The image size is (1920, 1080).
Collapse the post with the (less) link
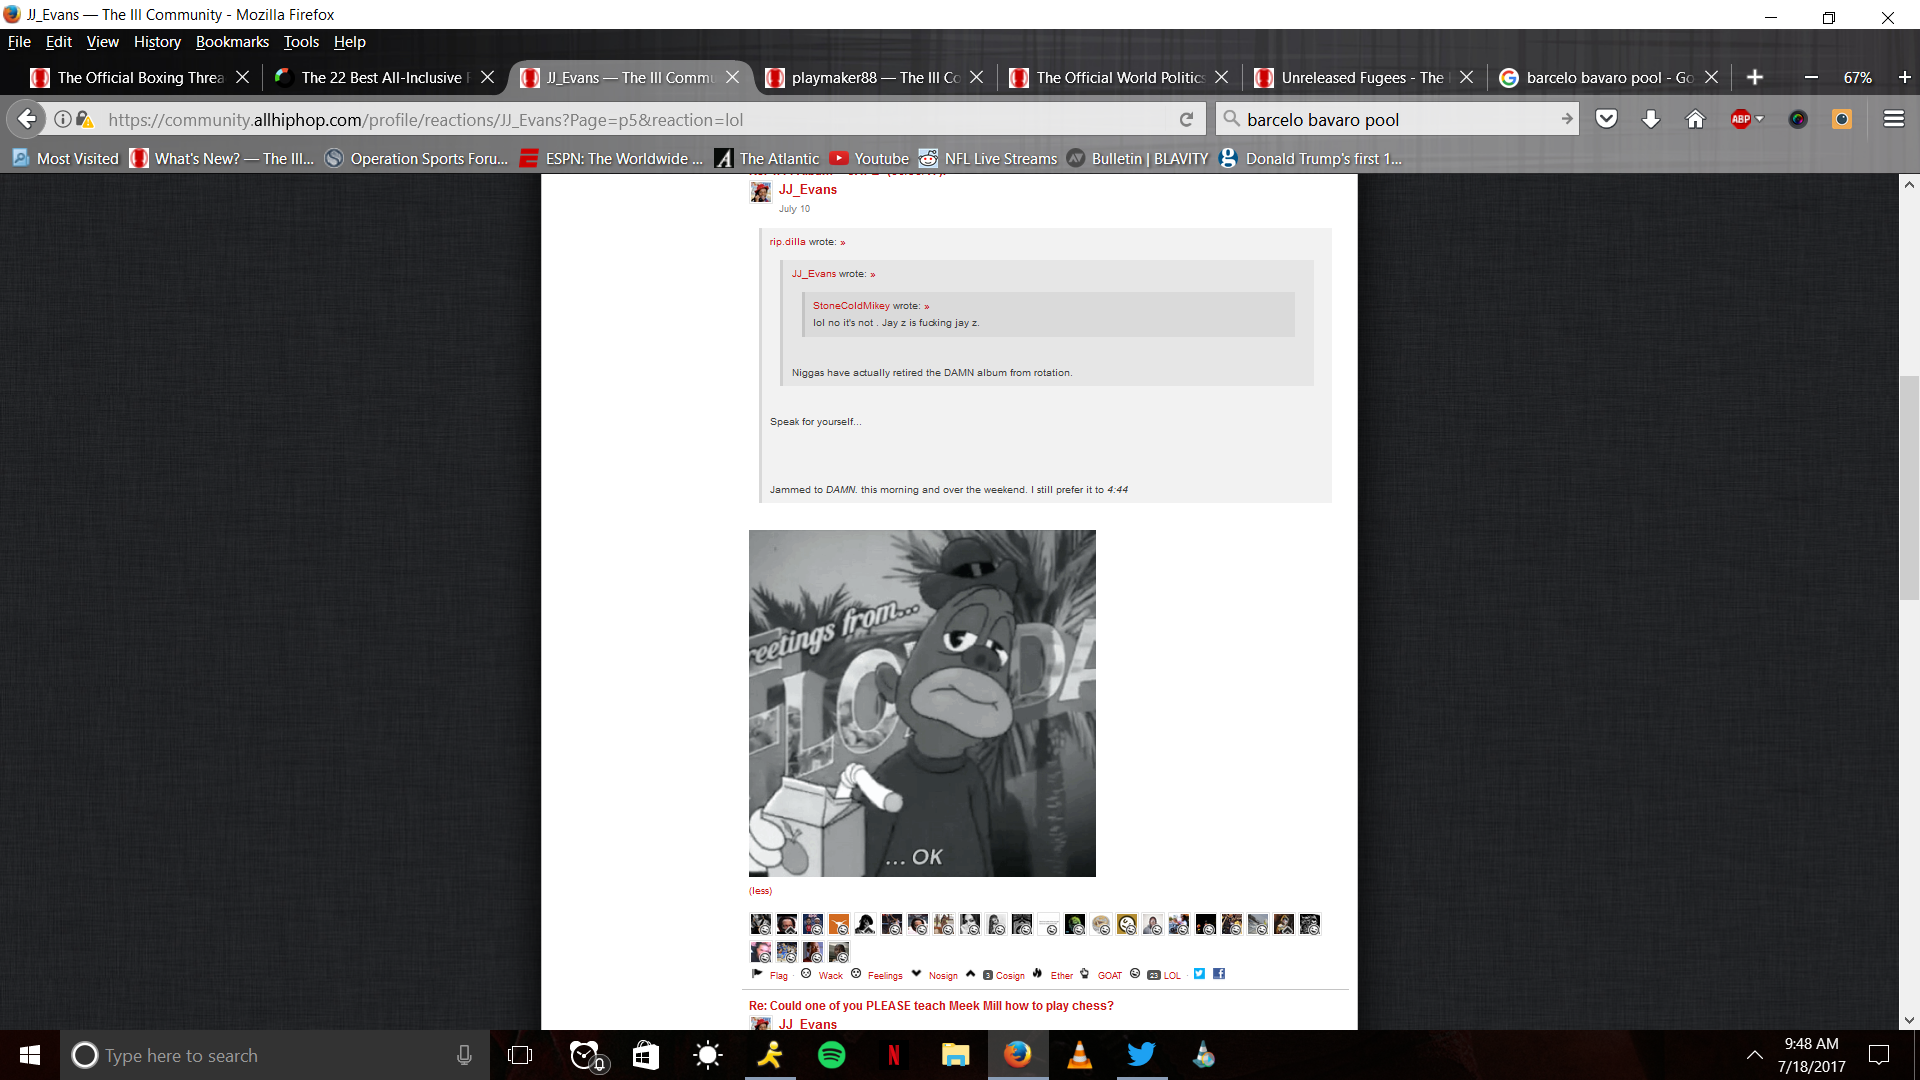[760, 891]
